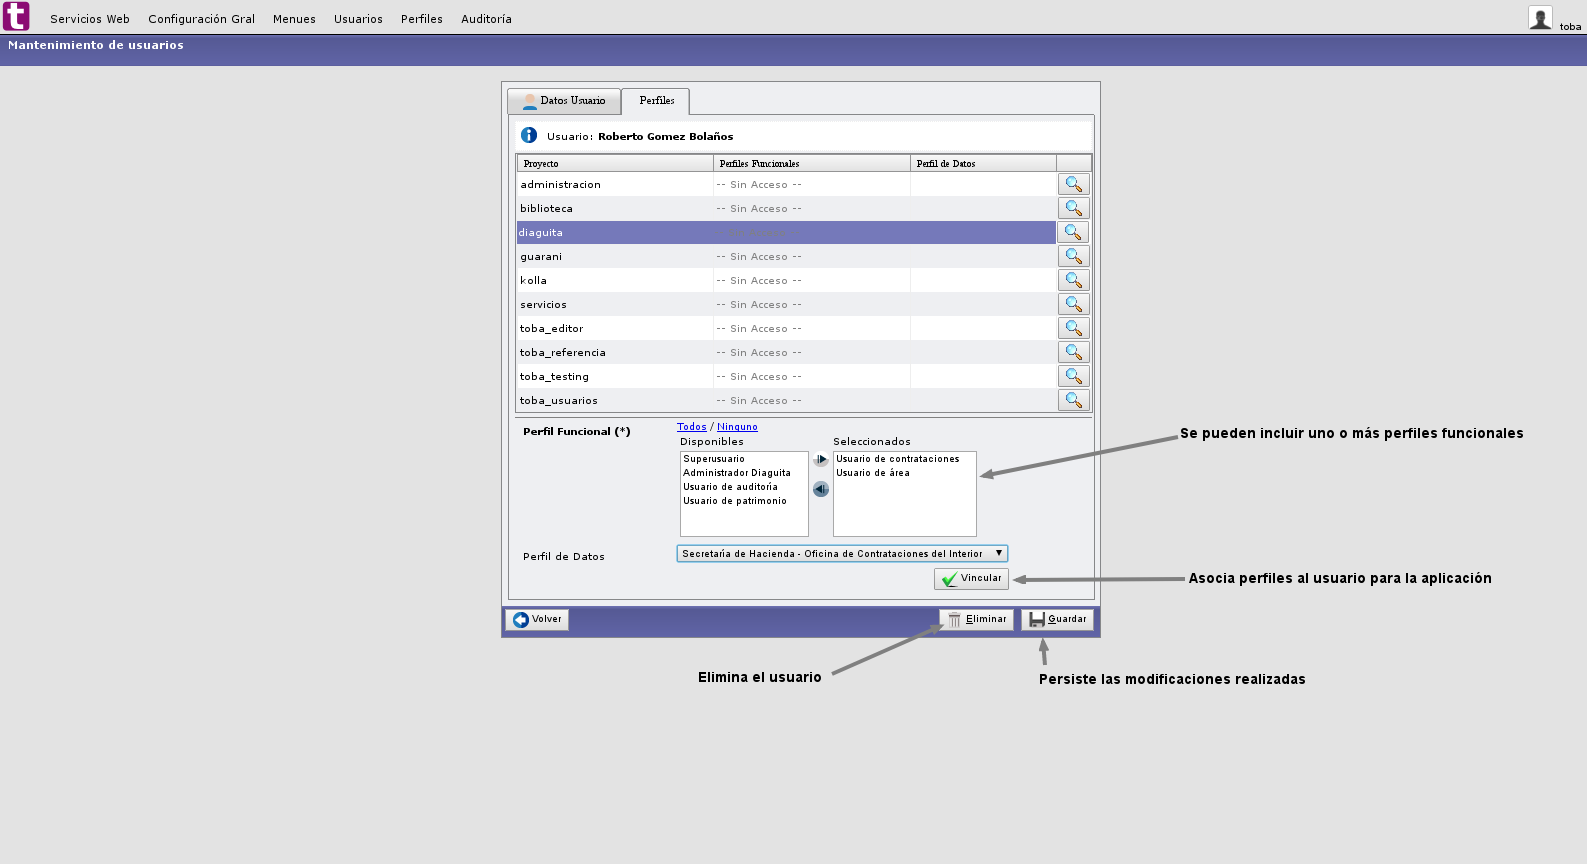Click the Ninguno link
The width and height of the screenshot is (1587, 864).
[x=737, y=427]
